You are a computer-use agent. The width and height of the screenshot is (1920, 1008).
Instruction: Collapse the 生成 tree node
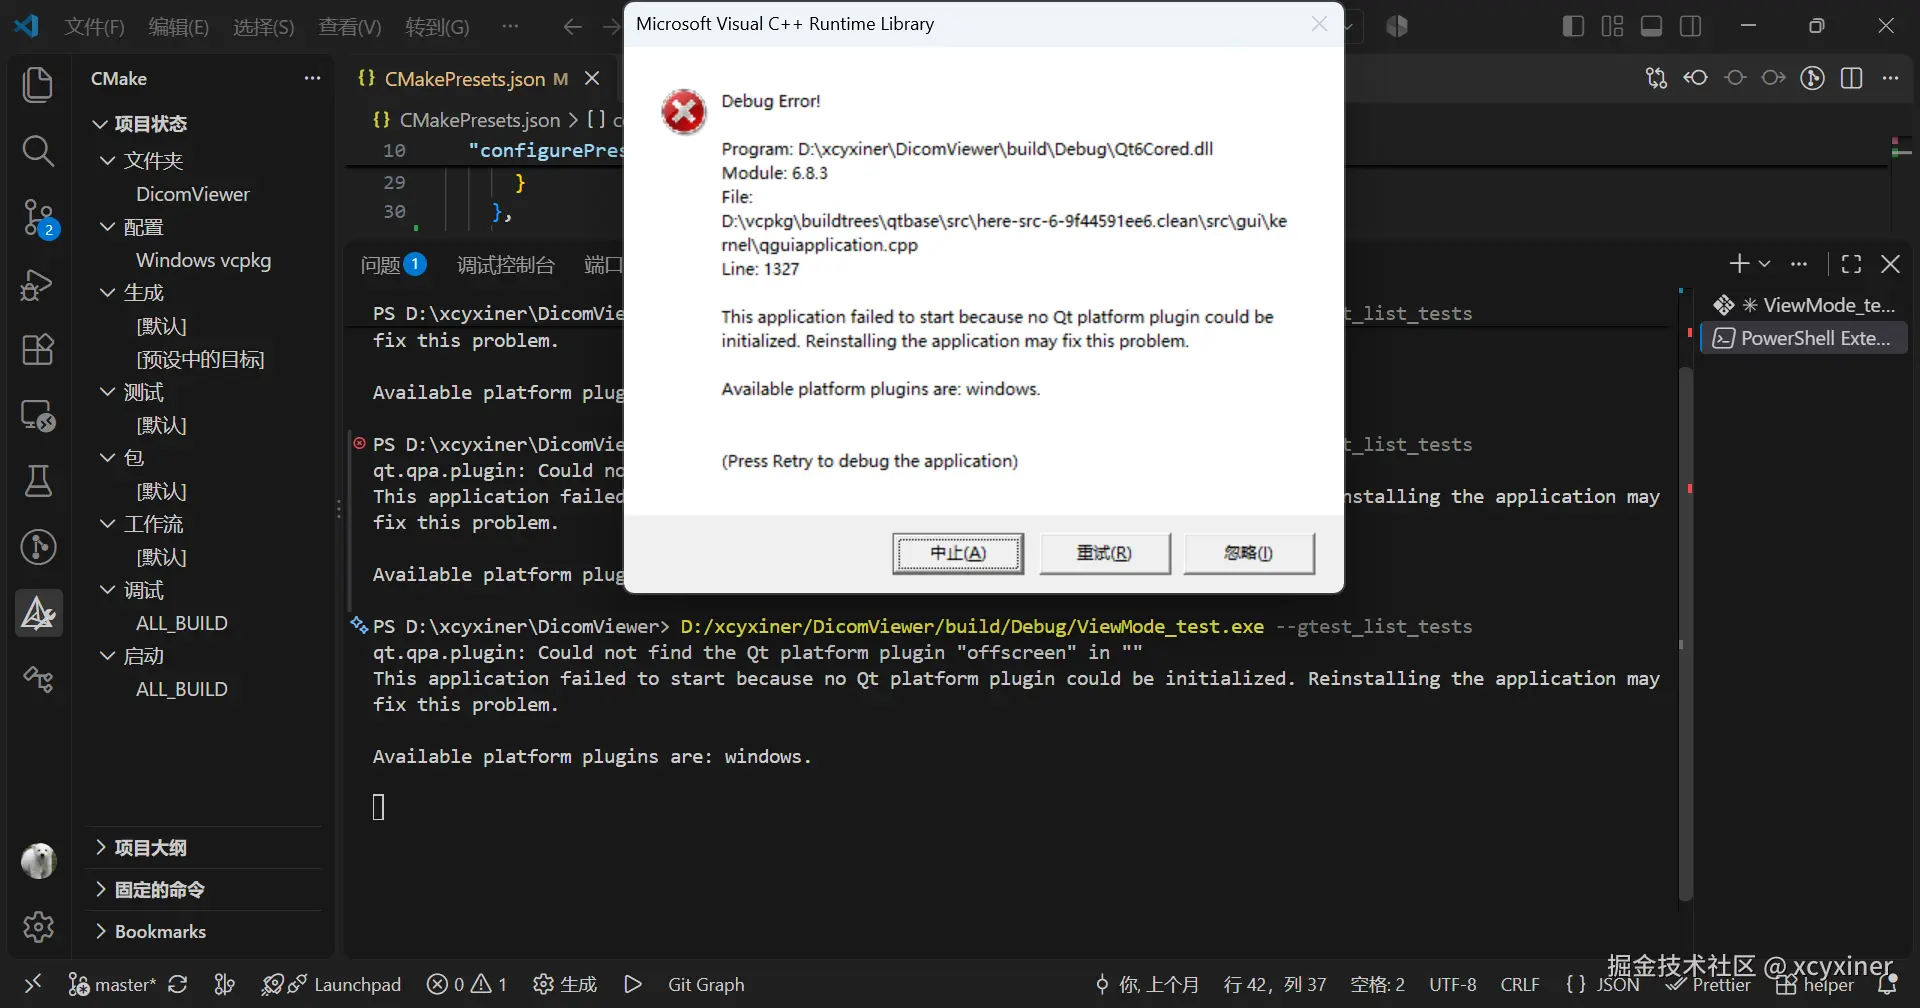click(x=108, y=293)
